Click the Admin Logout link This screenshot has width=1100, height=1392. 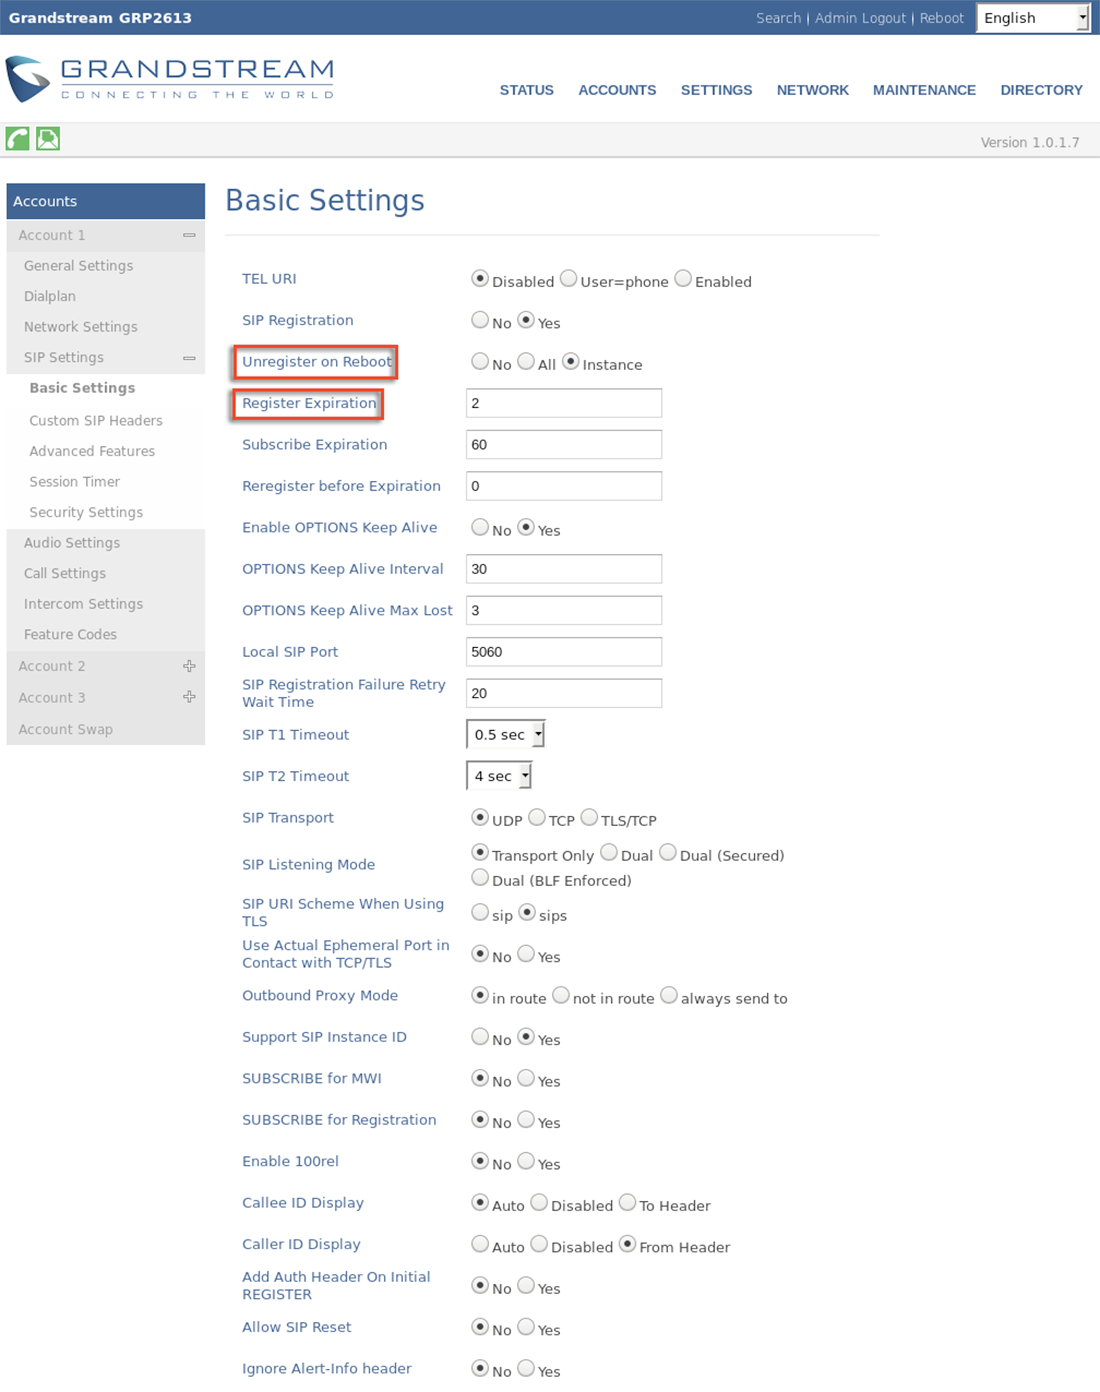(x=860, y=18)
